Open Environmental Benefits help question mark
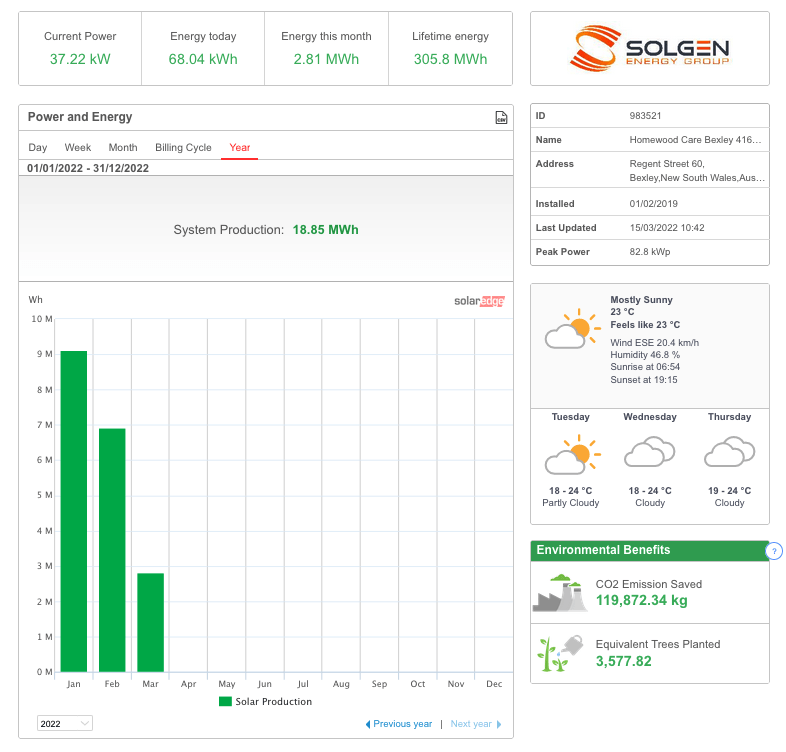Image resolution: width=786 pixels, height=752 pixels. click(774, 550)
